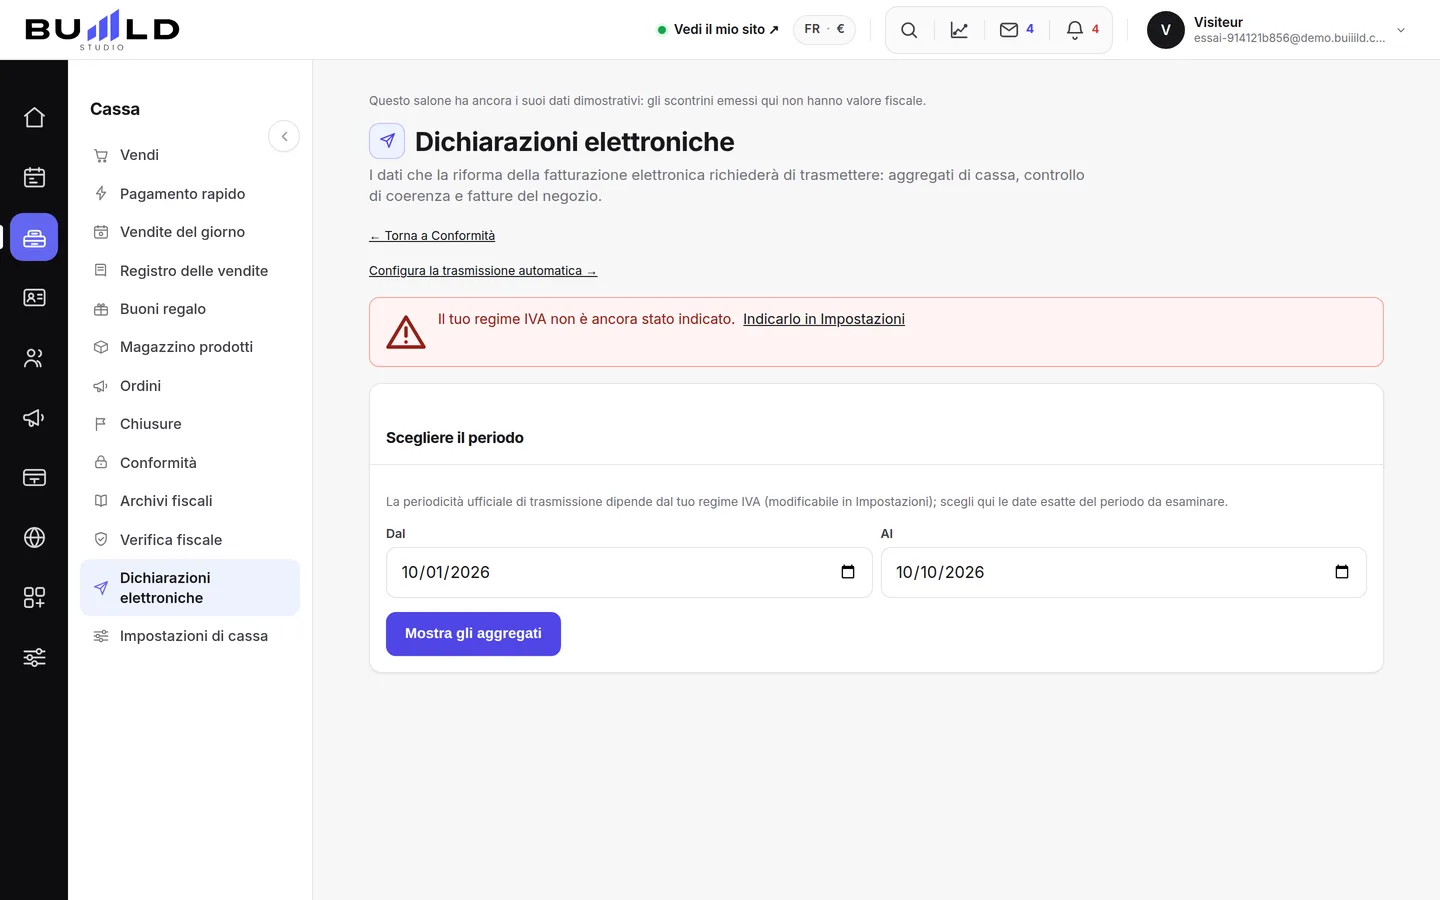This screenshot has width=1440, height=900.
Task: Click the Dal date input field
Action: point(629,572)
